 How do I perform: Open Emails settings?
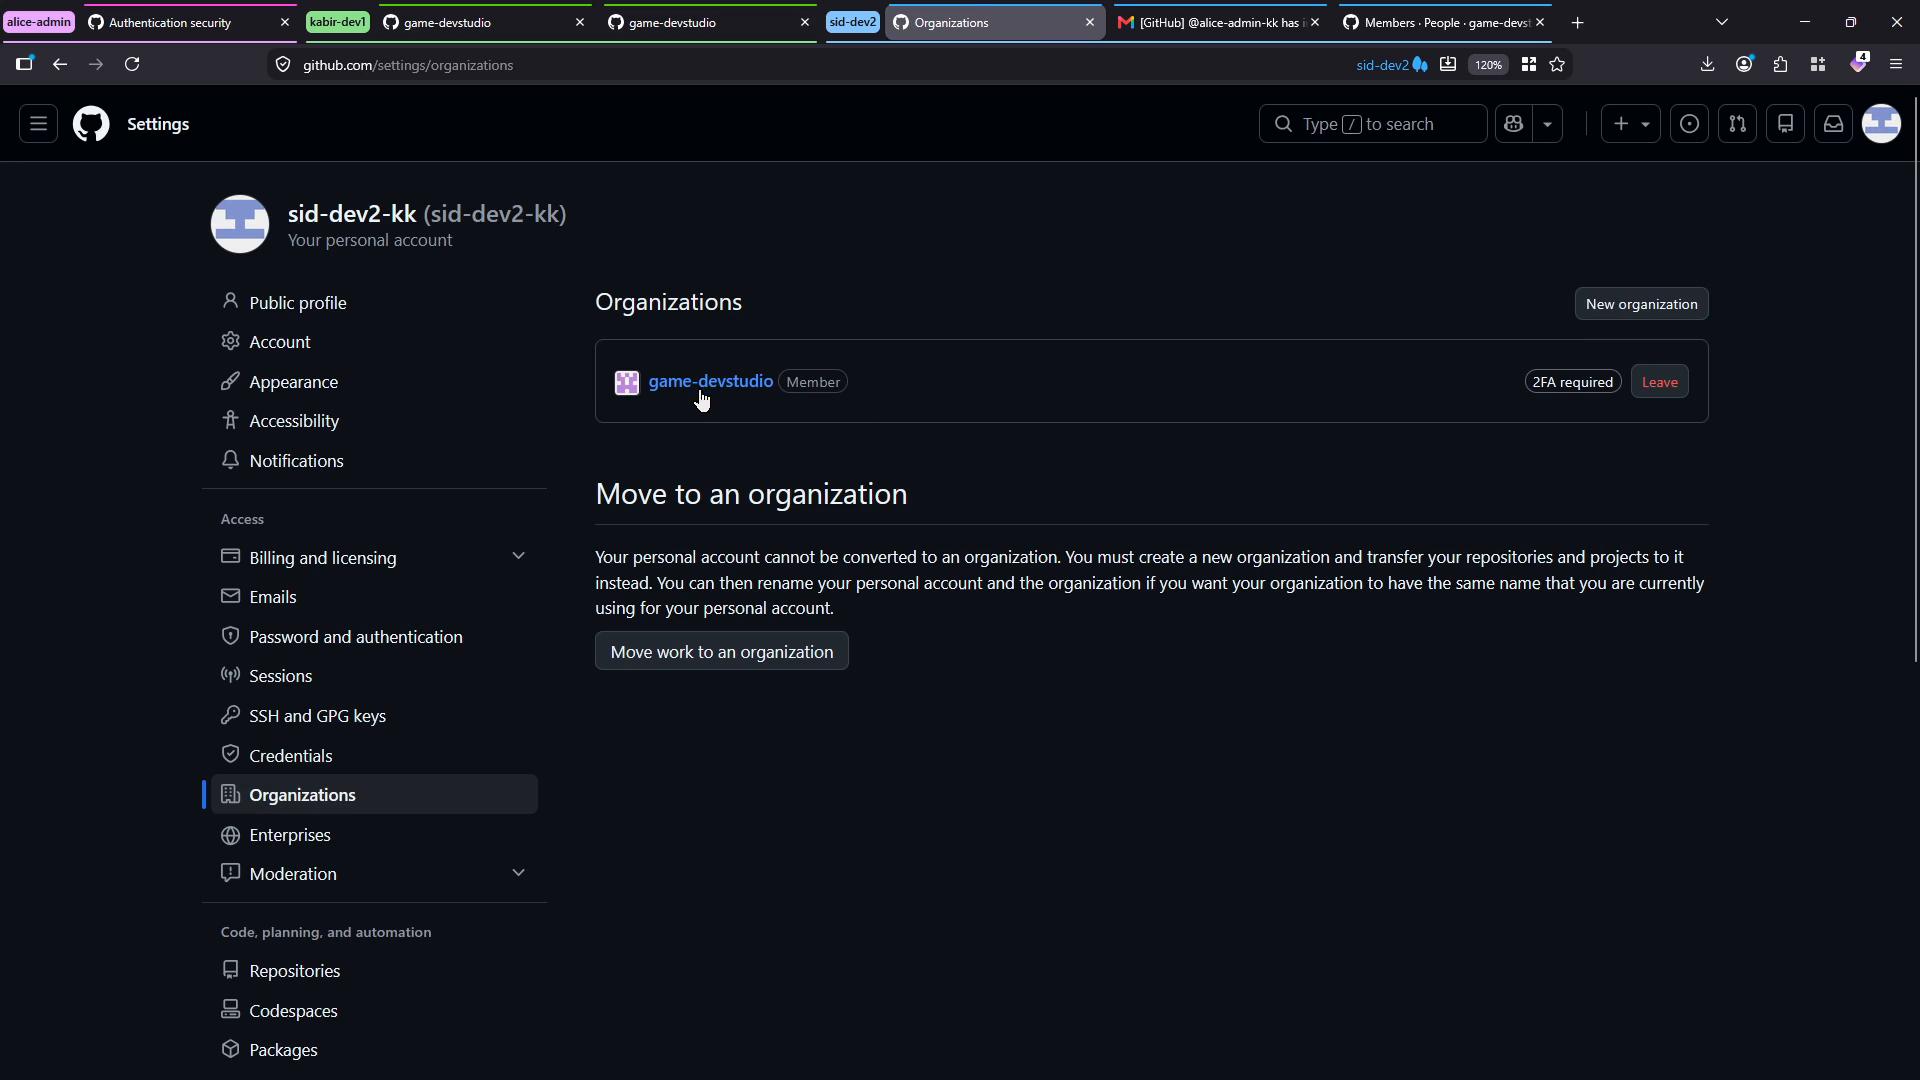(x=374, y=597)
